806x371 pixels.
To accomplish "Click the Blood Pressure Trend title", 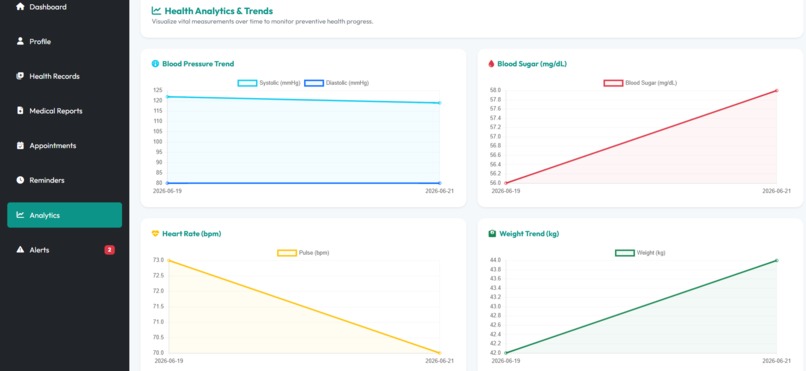I will pos(198,64).
